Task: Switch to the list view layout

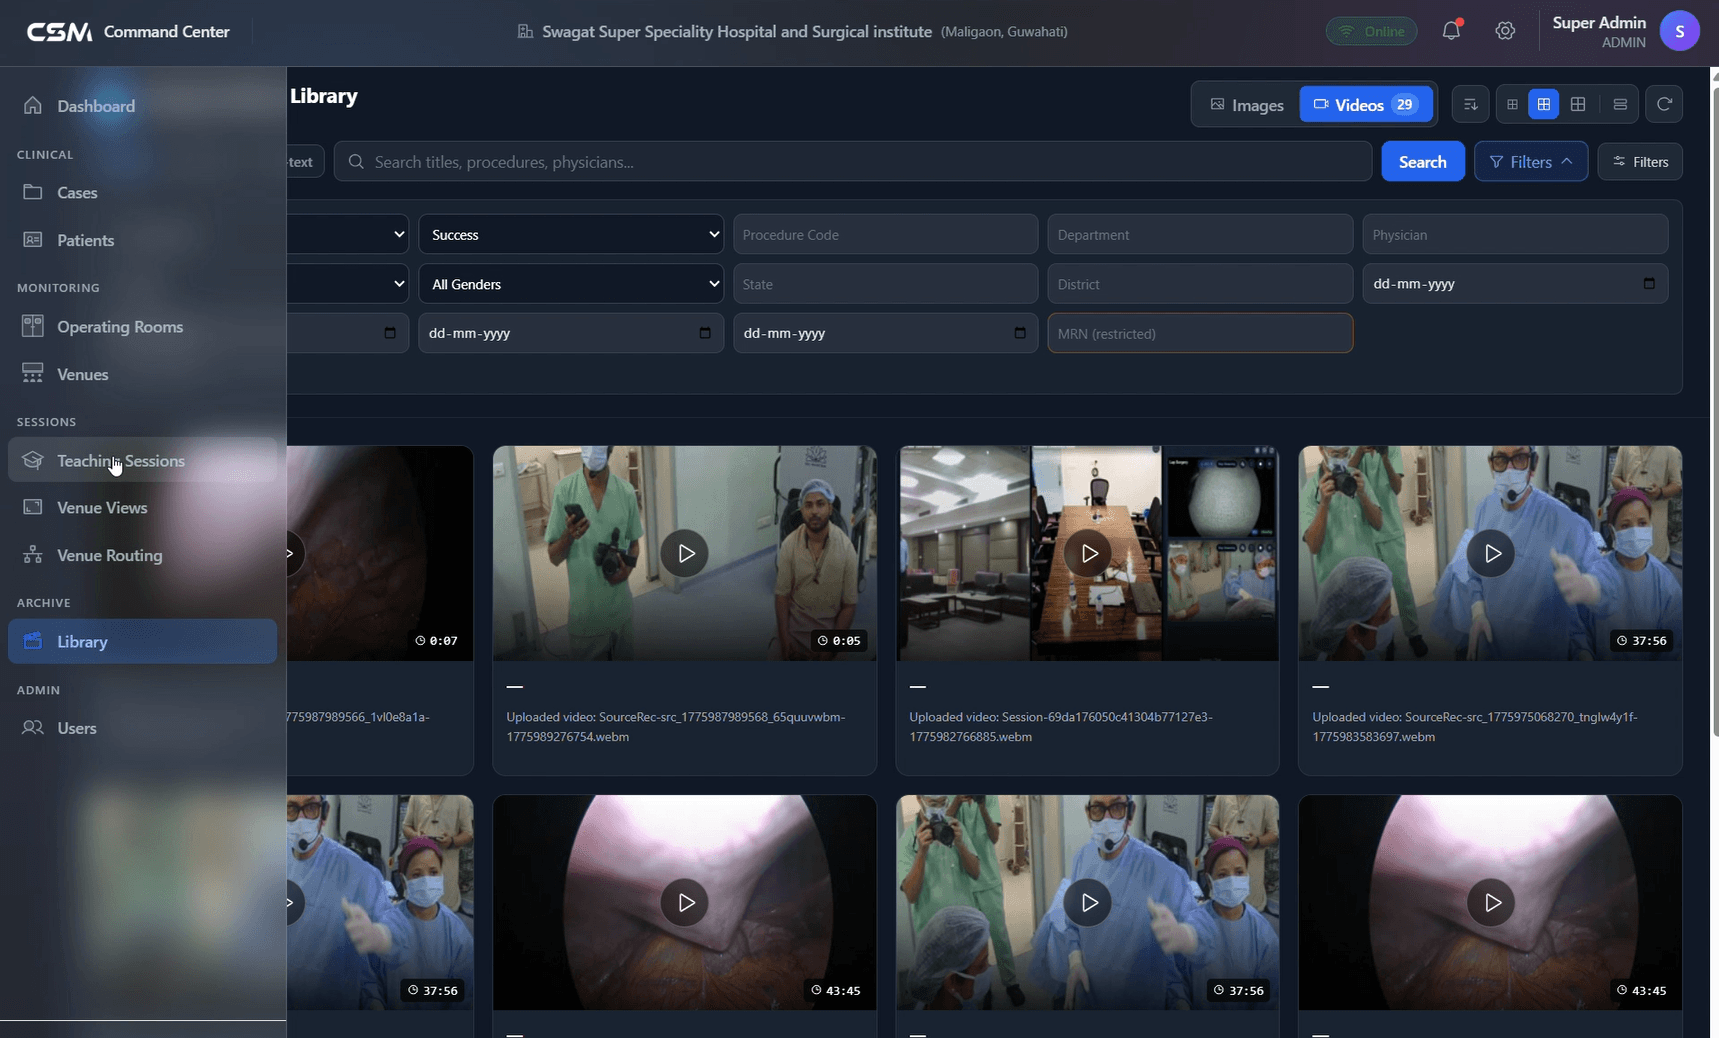Action: coord(1620,104)
